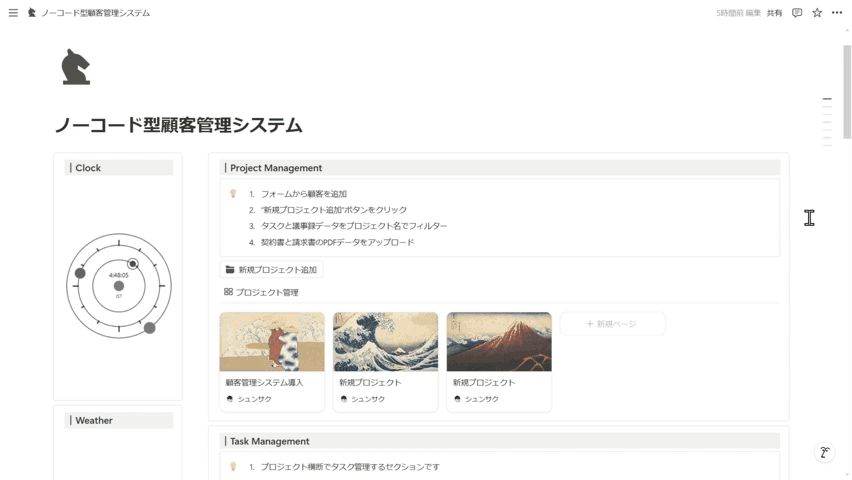This screenshot has height=480, width=852.
Task: Click the 5時間前 編集 edit history text
Action: click(738, 13)
